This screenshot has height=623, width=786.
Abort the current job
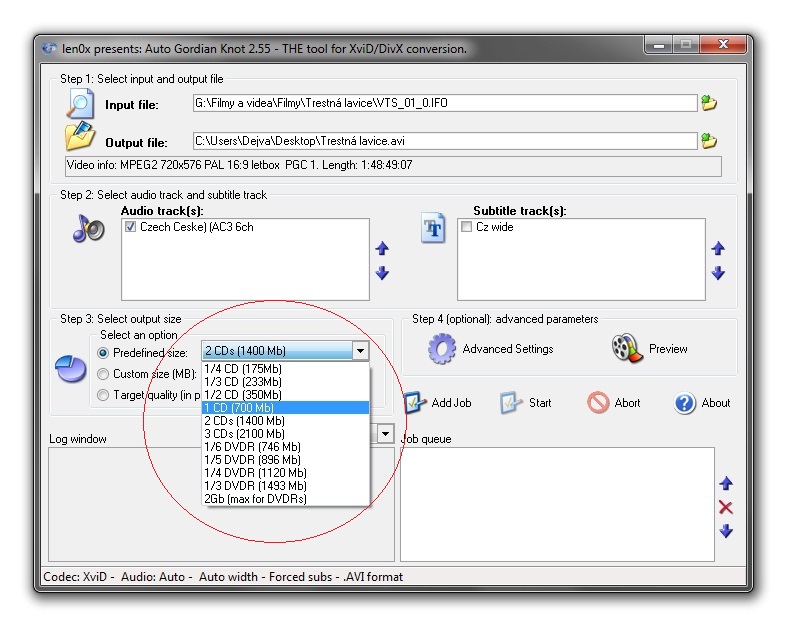(614, 402)
